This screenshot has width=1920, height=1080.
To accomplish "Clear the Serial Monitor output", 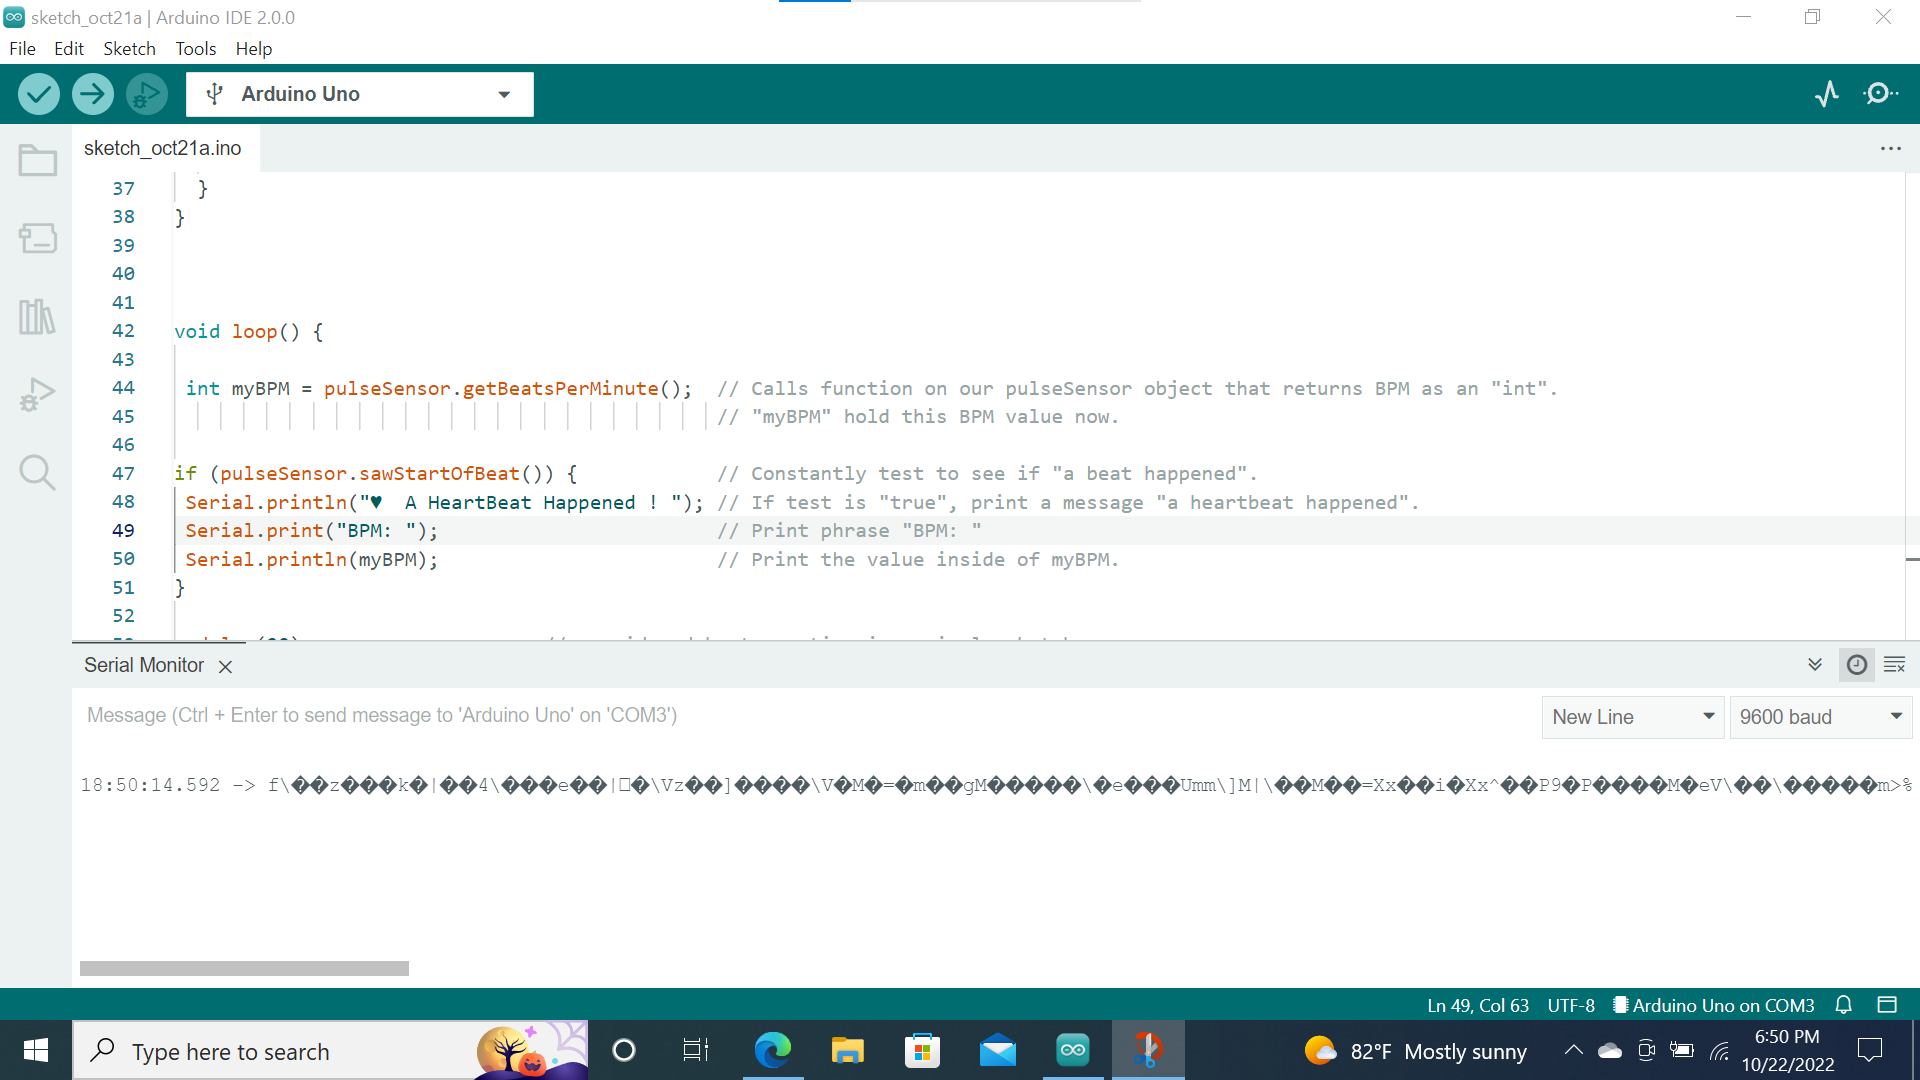I will [1895, 664].
